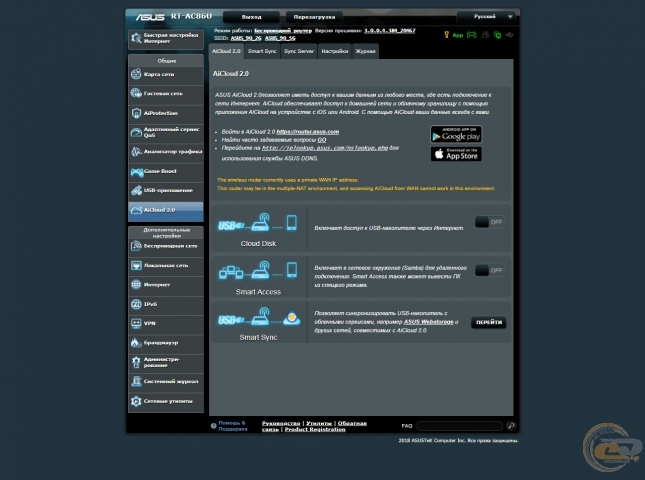Toggle Cloud Disk switch on
The height and width of the screenshot is (480, 645).
pos(489,222)
